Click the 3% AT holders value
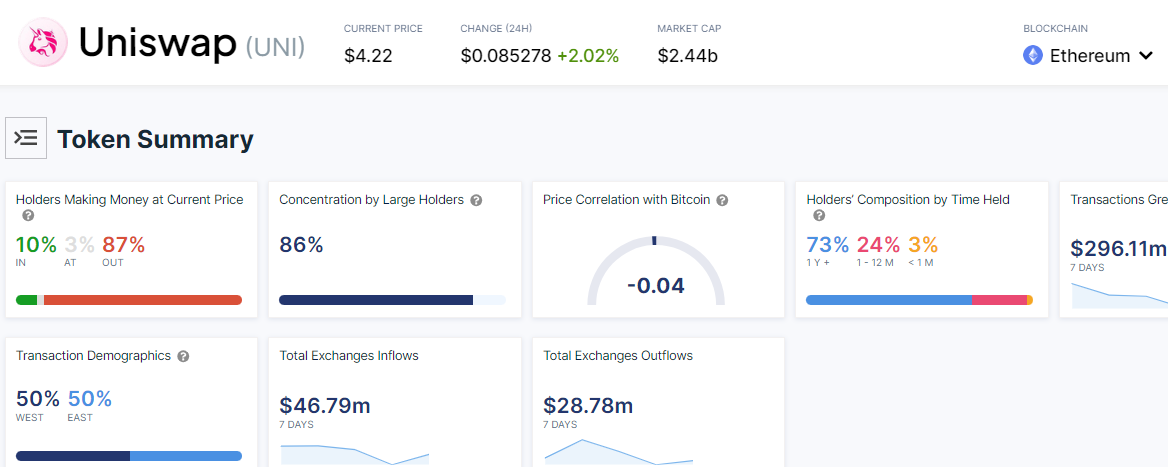1168x467 pixels. pos(79,244)
